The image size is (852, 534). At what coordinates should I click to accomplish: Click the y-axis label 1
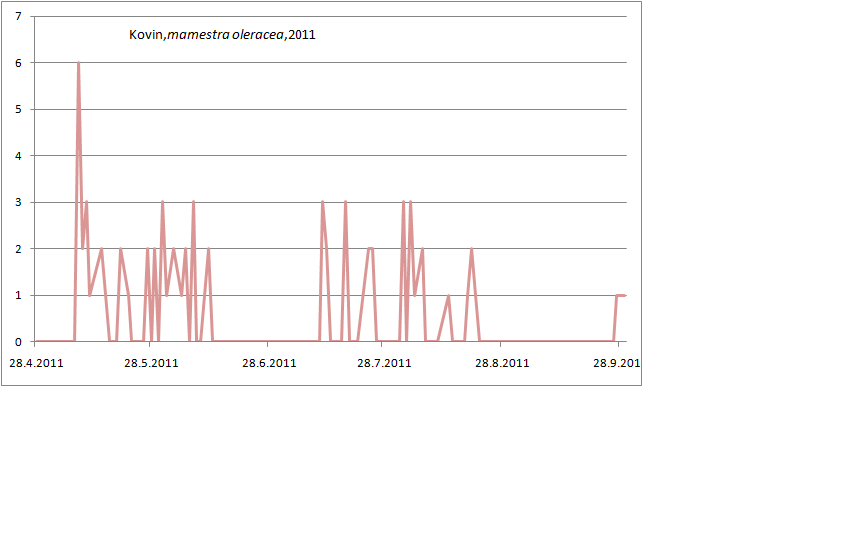[18, 296]
